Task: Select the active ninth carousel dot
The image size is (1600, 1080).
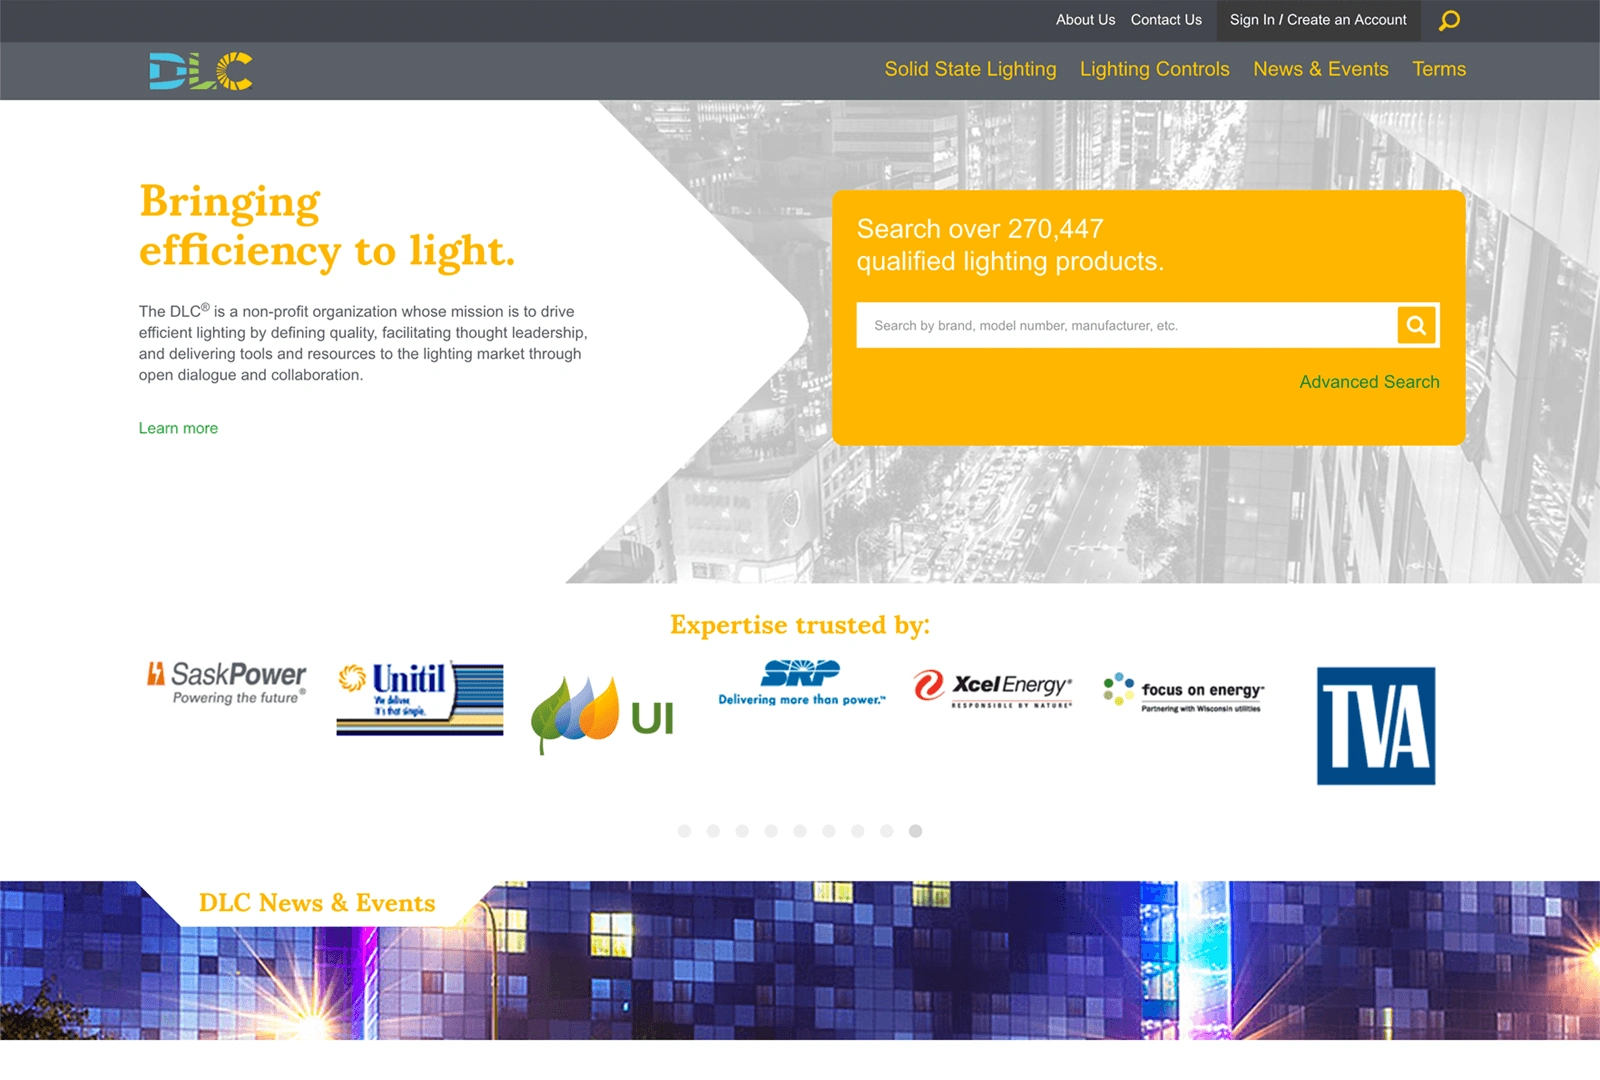Action: click(x=915, y=831)
